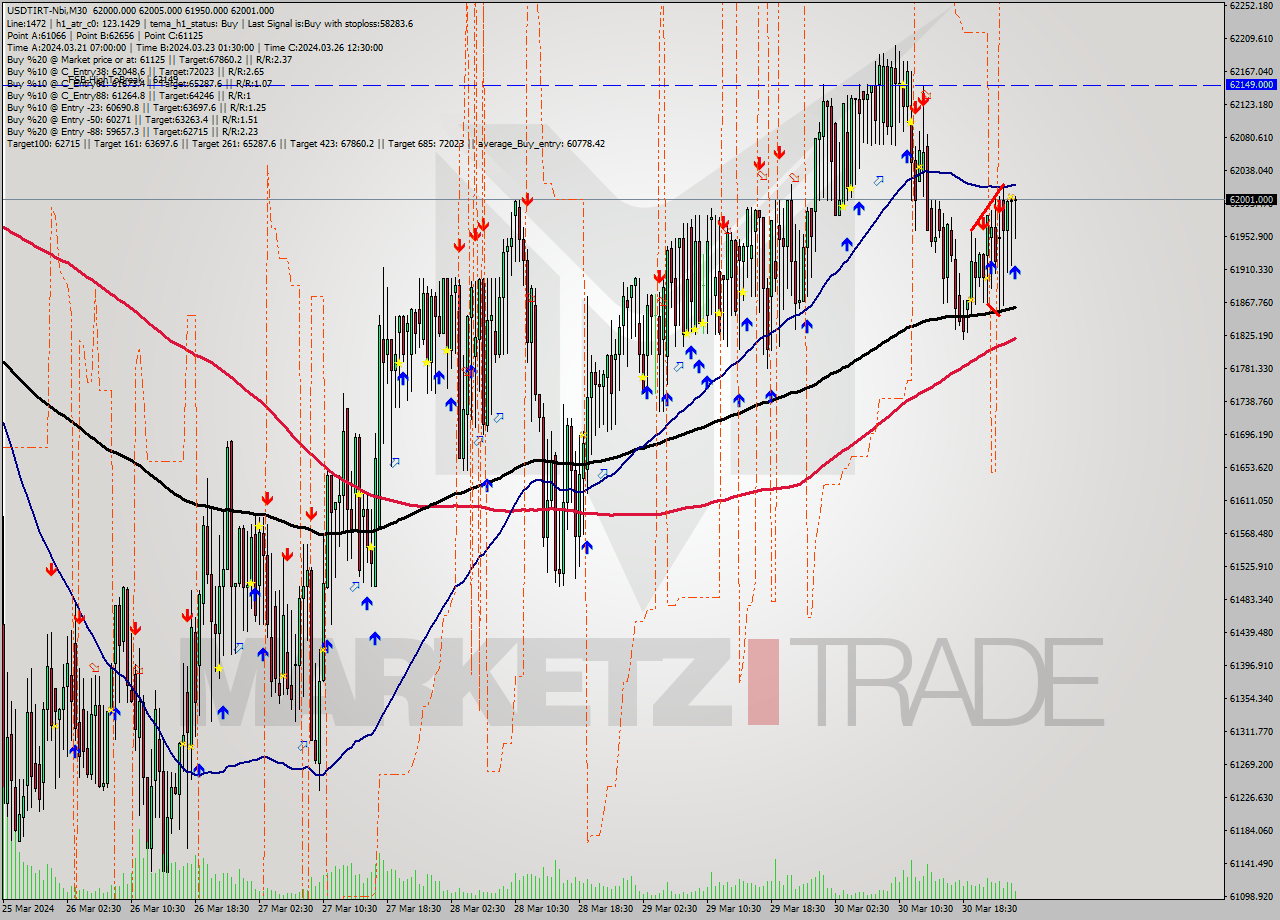This screenshot has width=1280, height=920.
Task: Click the '26 Mar 10:30' time label
Action: coord(158,909)
